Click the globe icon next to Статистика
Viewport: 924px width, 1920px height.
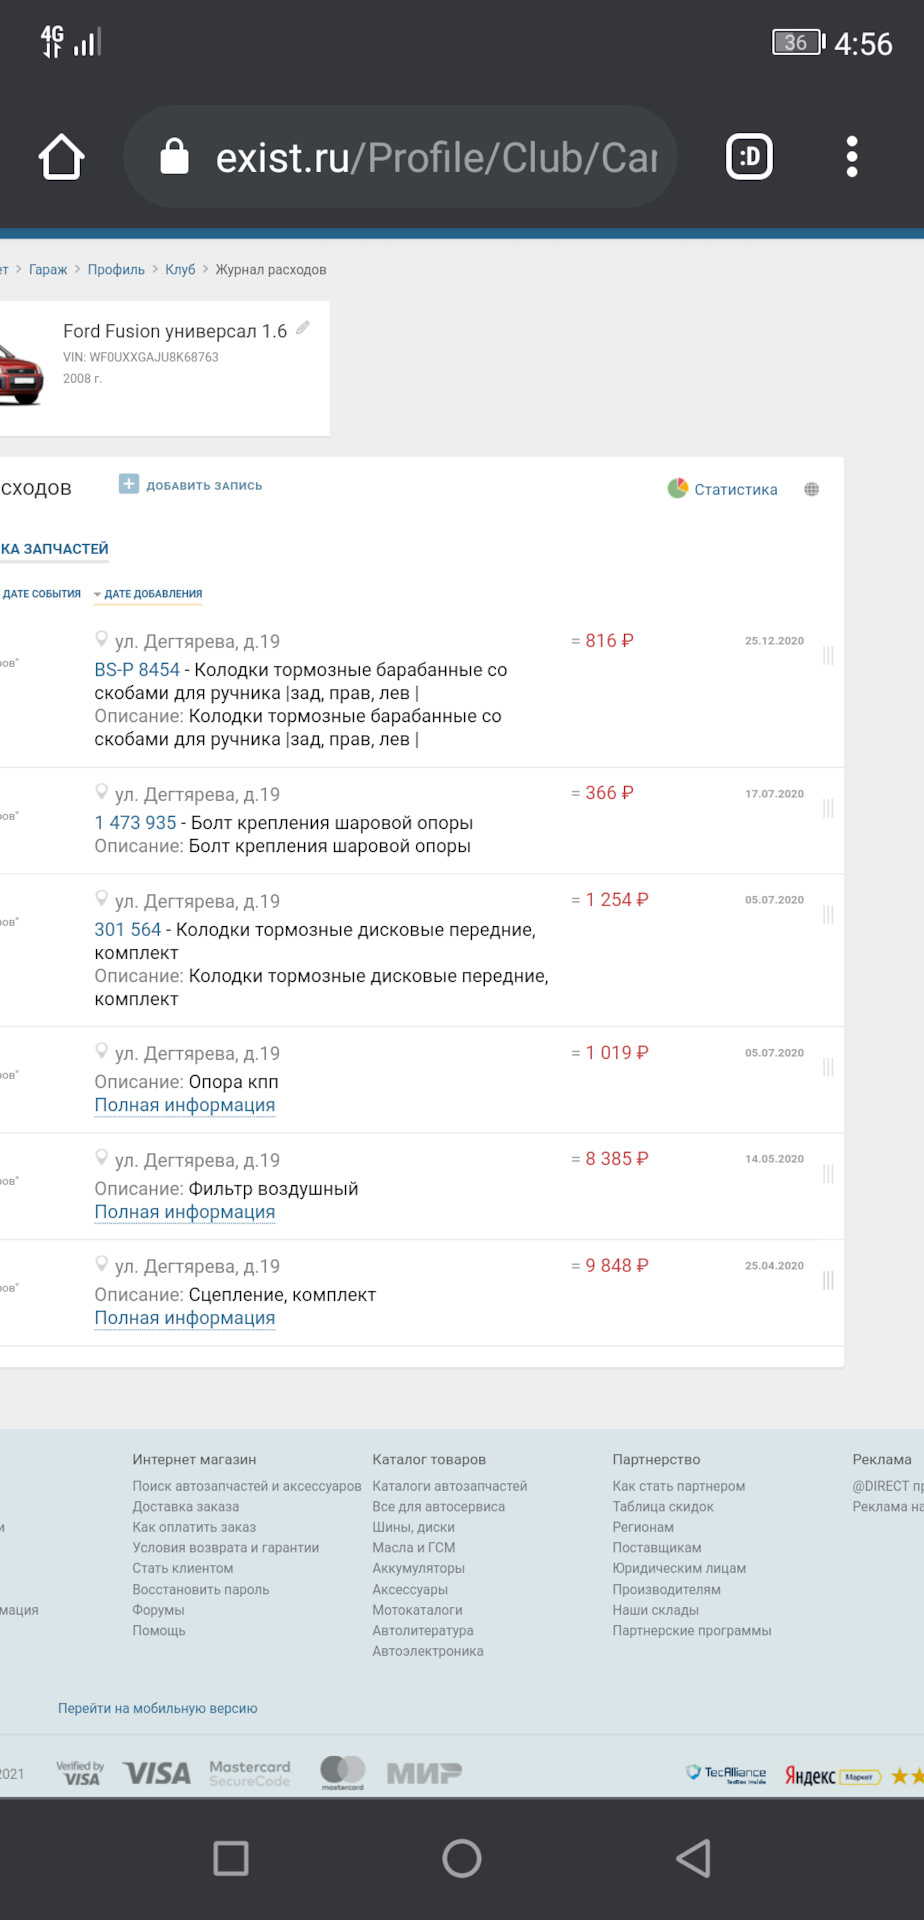pyautogui.click(x=812, y=489)
